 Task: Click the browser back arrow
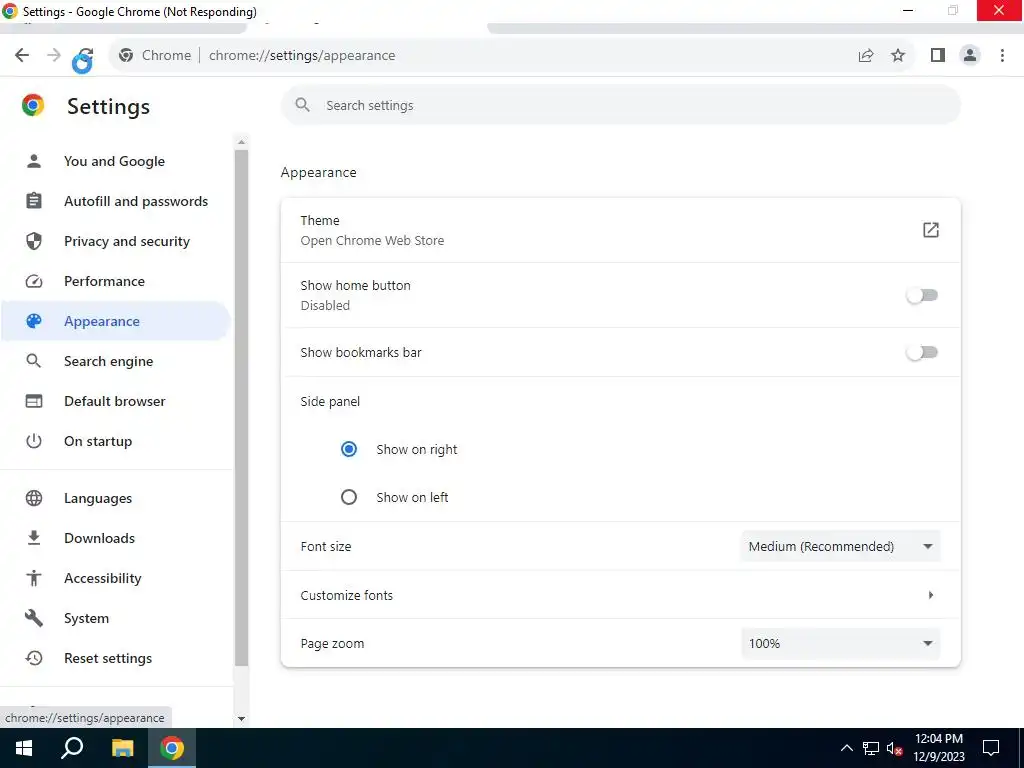(x=22, y=56)
